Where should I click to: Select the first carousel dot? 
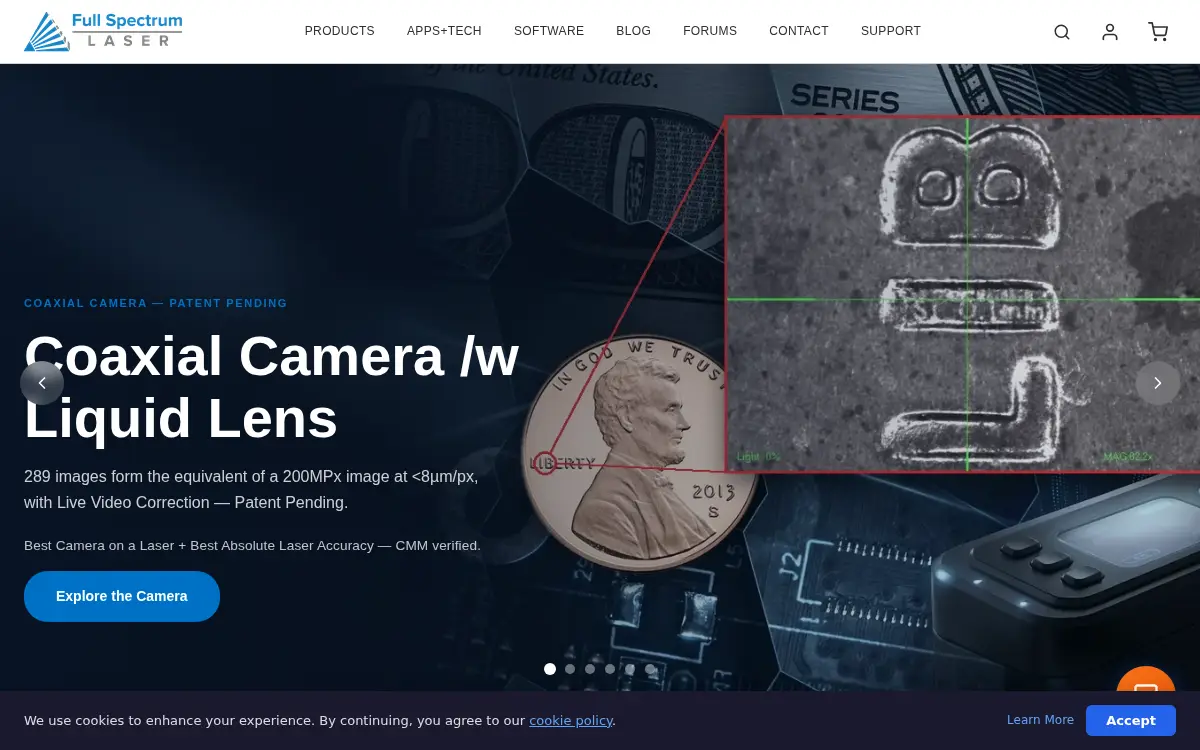coord(550,669)
